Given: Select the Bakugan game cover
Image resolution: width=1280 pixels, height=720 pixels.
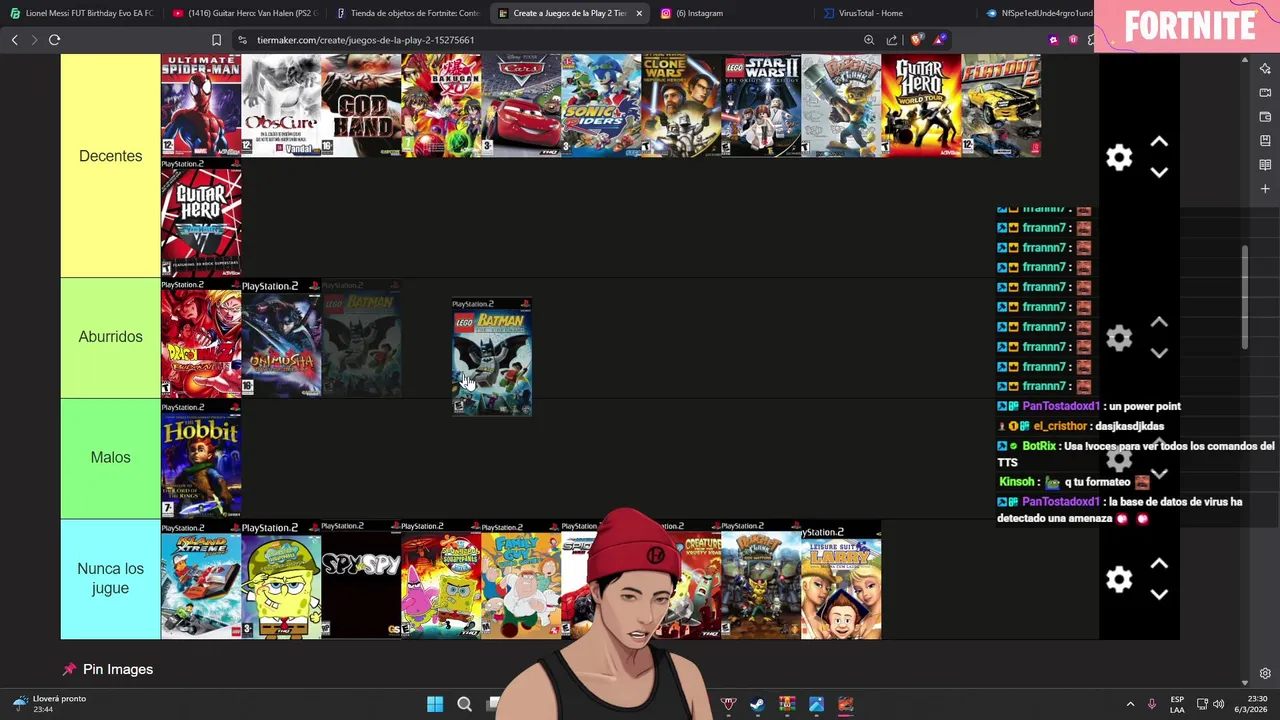Looking at the screenshot, I should (x=441, y=105).
